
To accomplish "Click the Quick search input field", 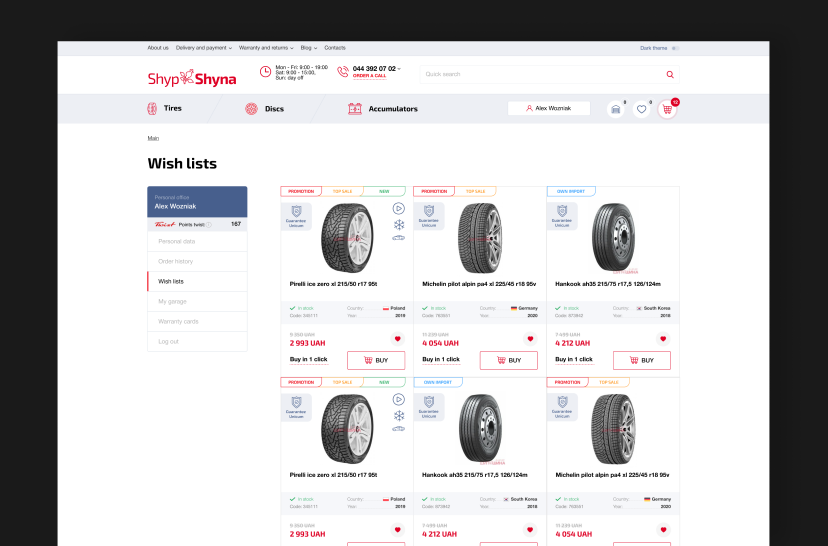I will pyautogui.click(x=540, y=74).
